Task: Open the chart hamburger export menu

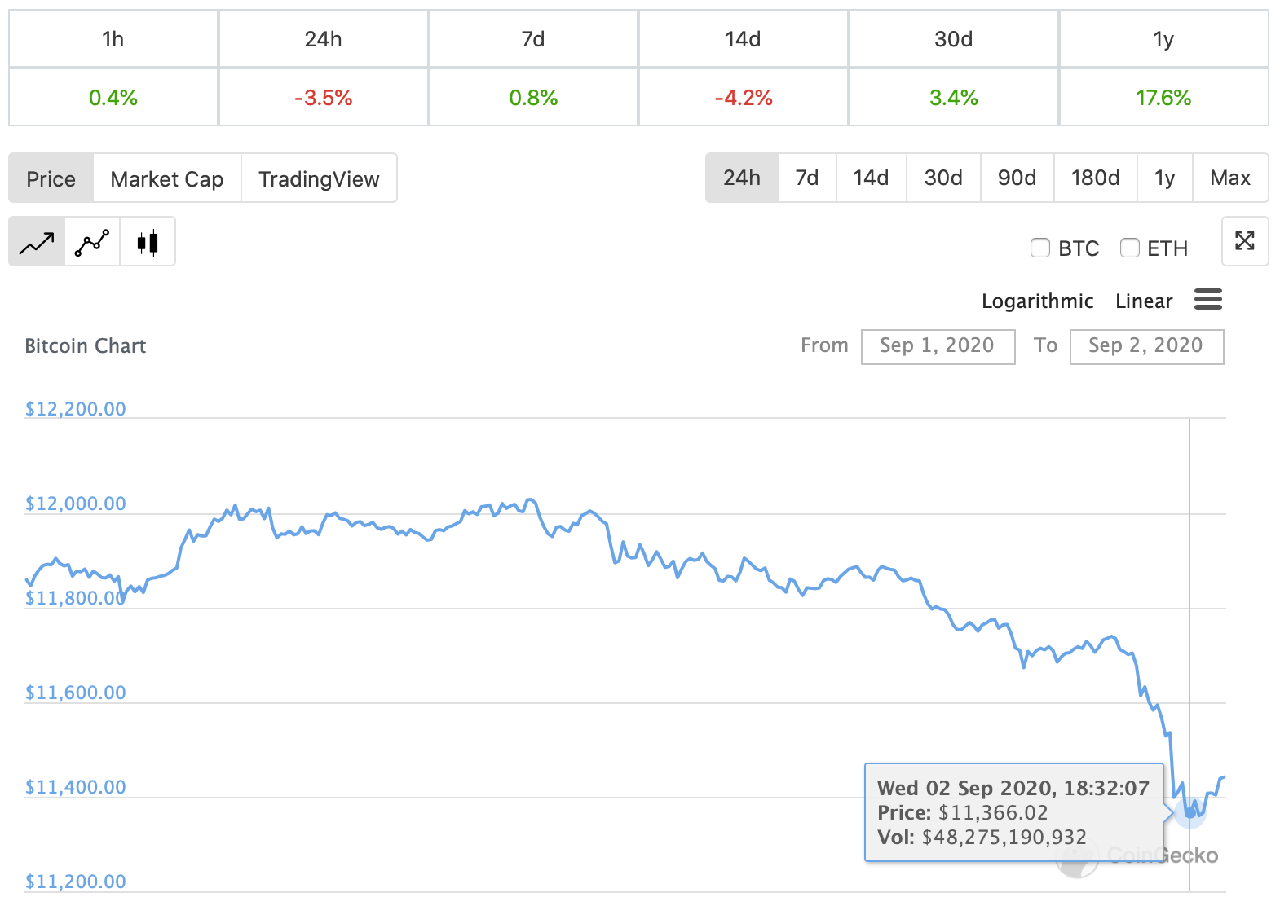Action: coord(1208,299)
